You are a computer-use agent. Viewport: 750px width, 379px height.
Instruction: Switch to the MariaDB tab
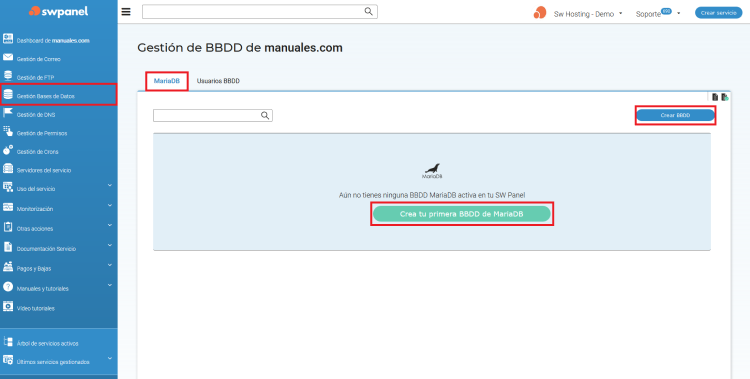[166, 81]
